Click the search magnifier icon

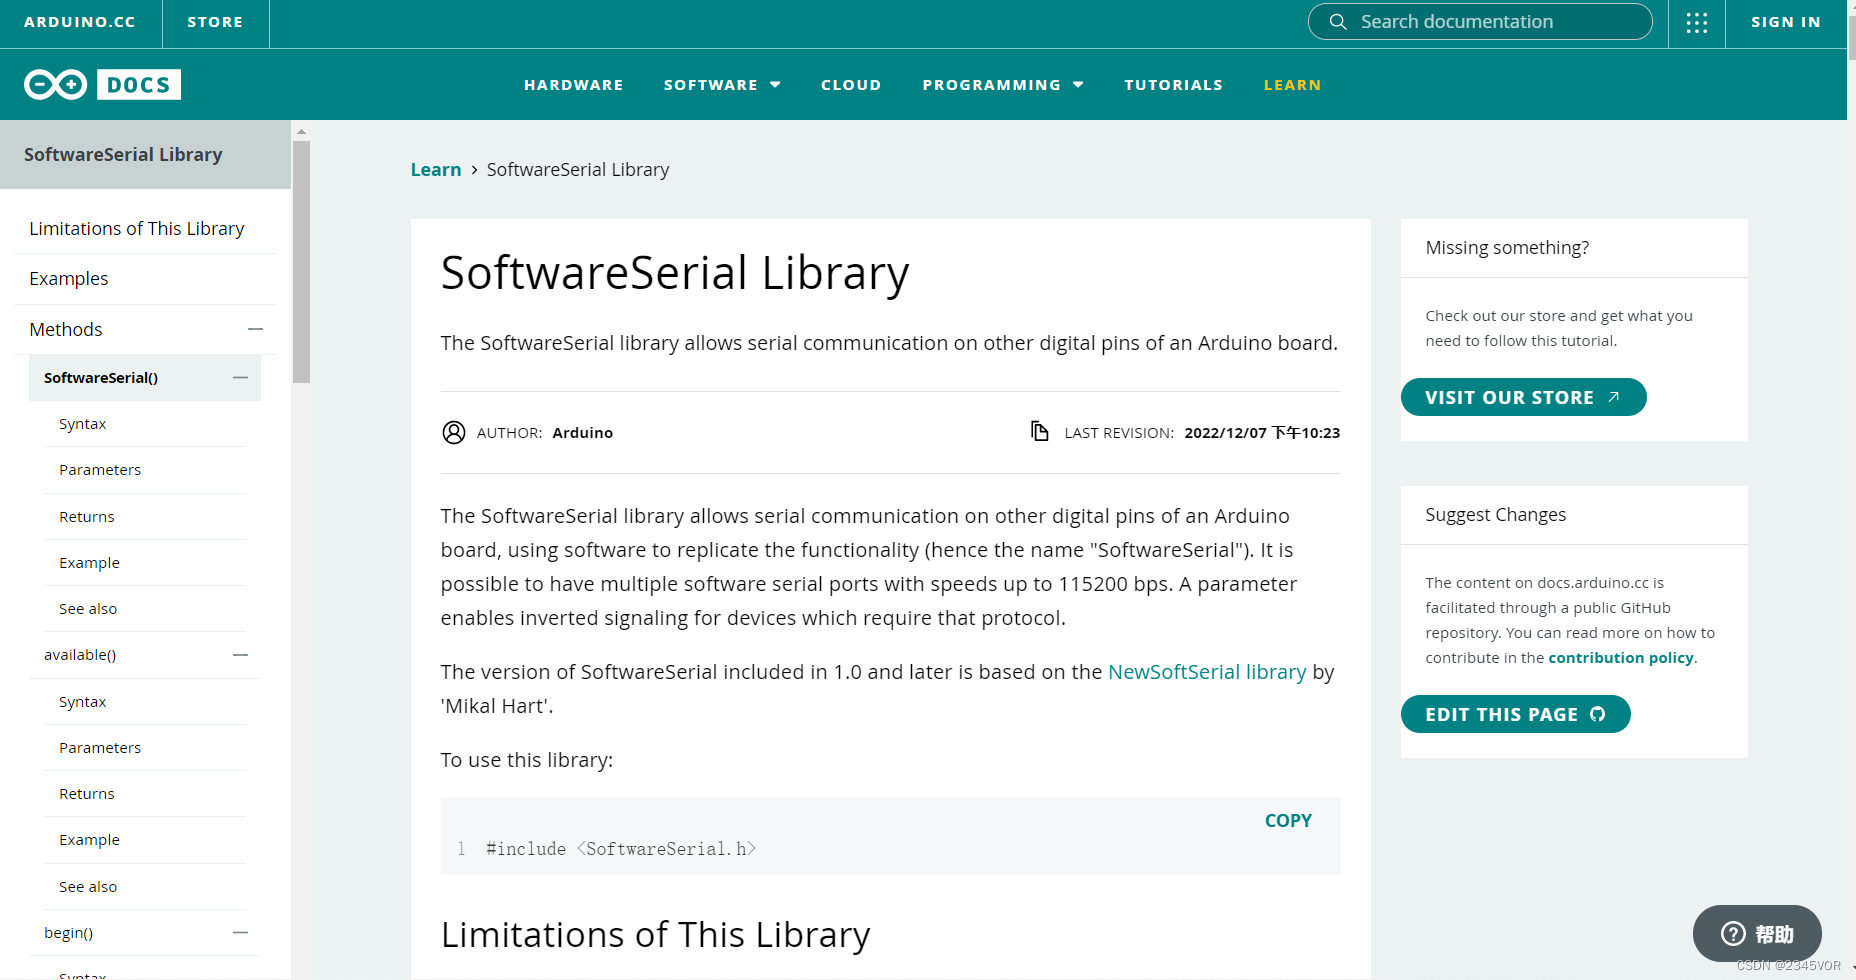point(1338,21)
